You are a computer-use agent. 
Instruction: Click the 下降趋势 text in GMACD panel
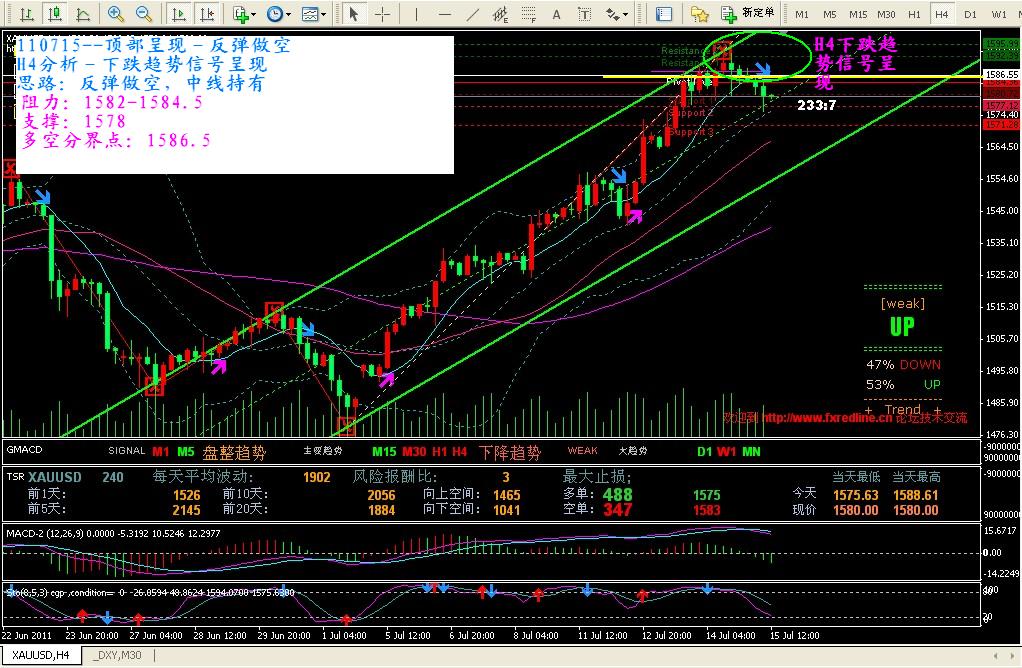510,452
